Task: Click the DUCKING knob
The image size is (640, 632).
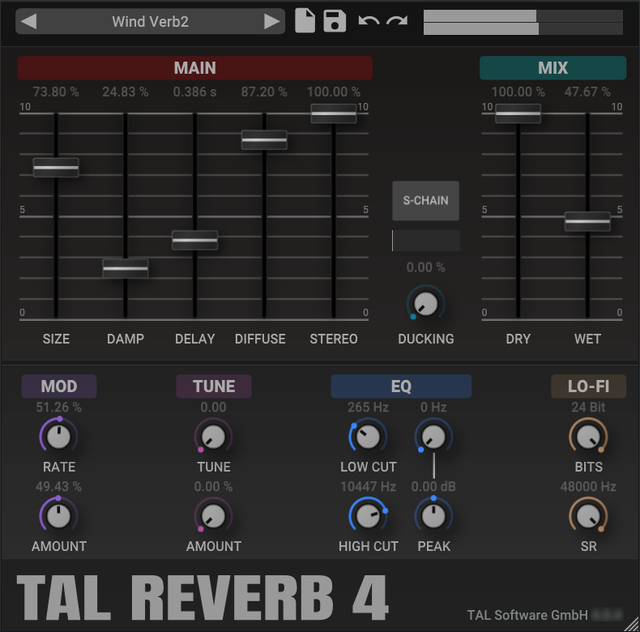Action: click(x=426, y=304)
